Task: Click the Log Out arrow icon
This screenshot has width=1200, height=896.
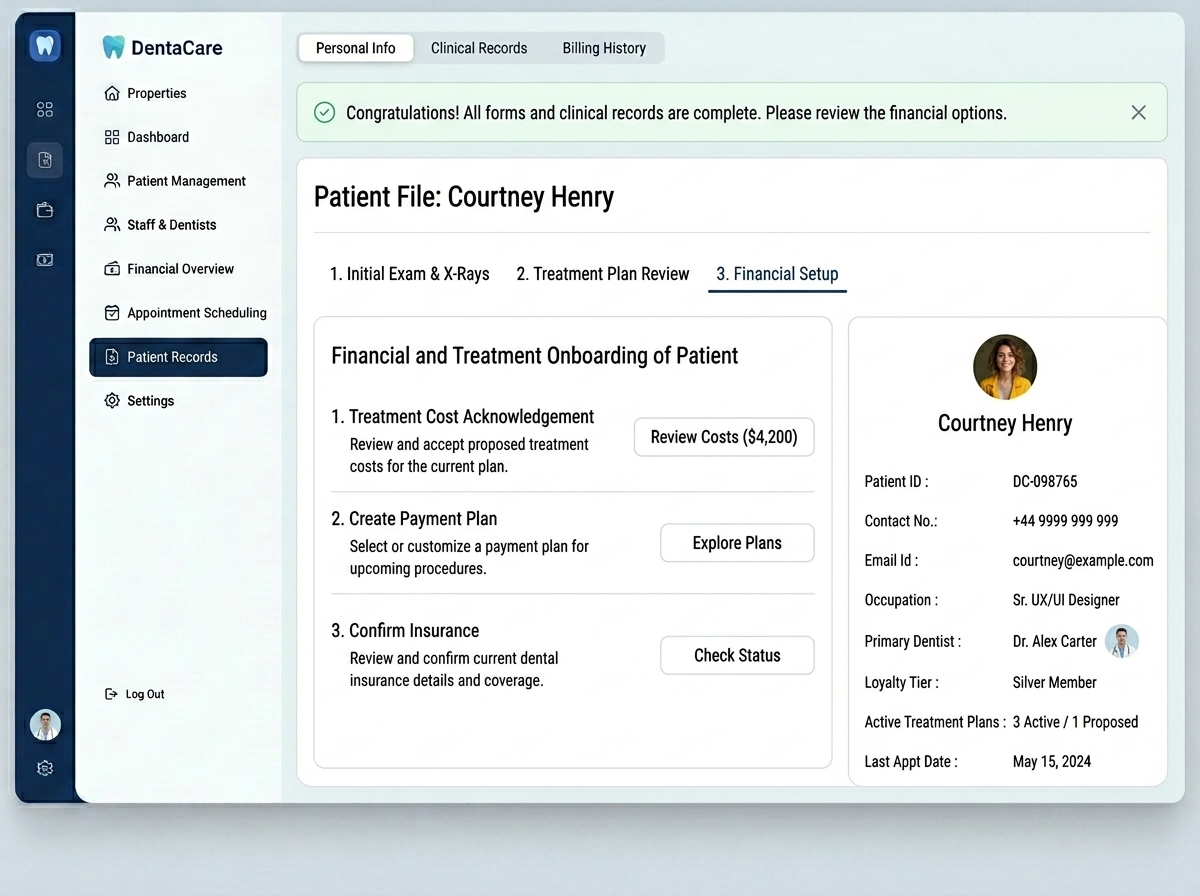Action: coord(111,694)
